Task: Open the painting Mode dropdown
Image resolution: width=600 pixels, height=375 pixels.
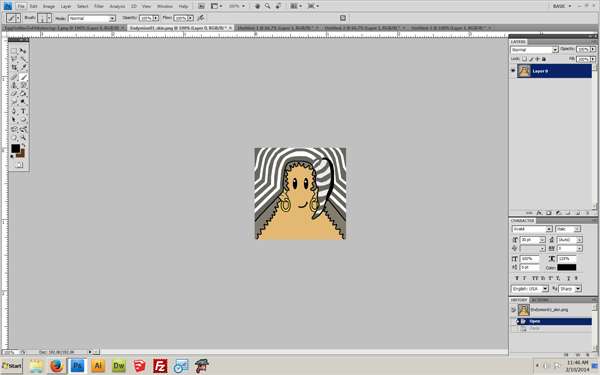Action: pyautogui.click(x=112, y=18)
